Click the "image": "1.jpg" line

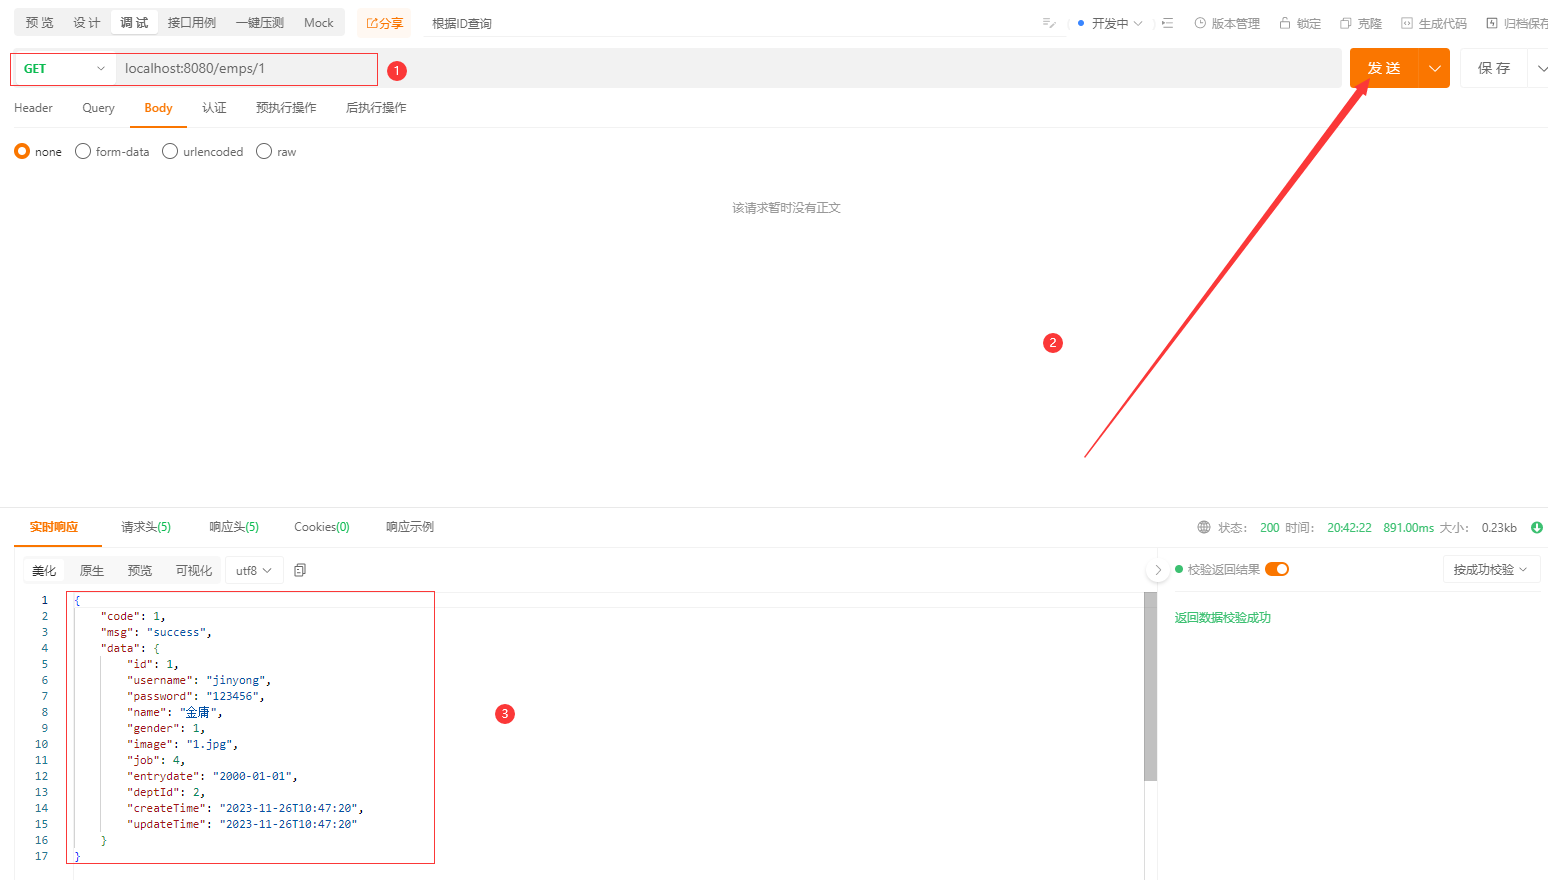click(x=183, y=744)
